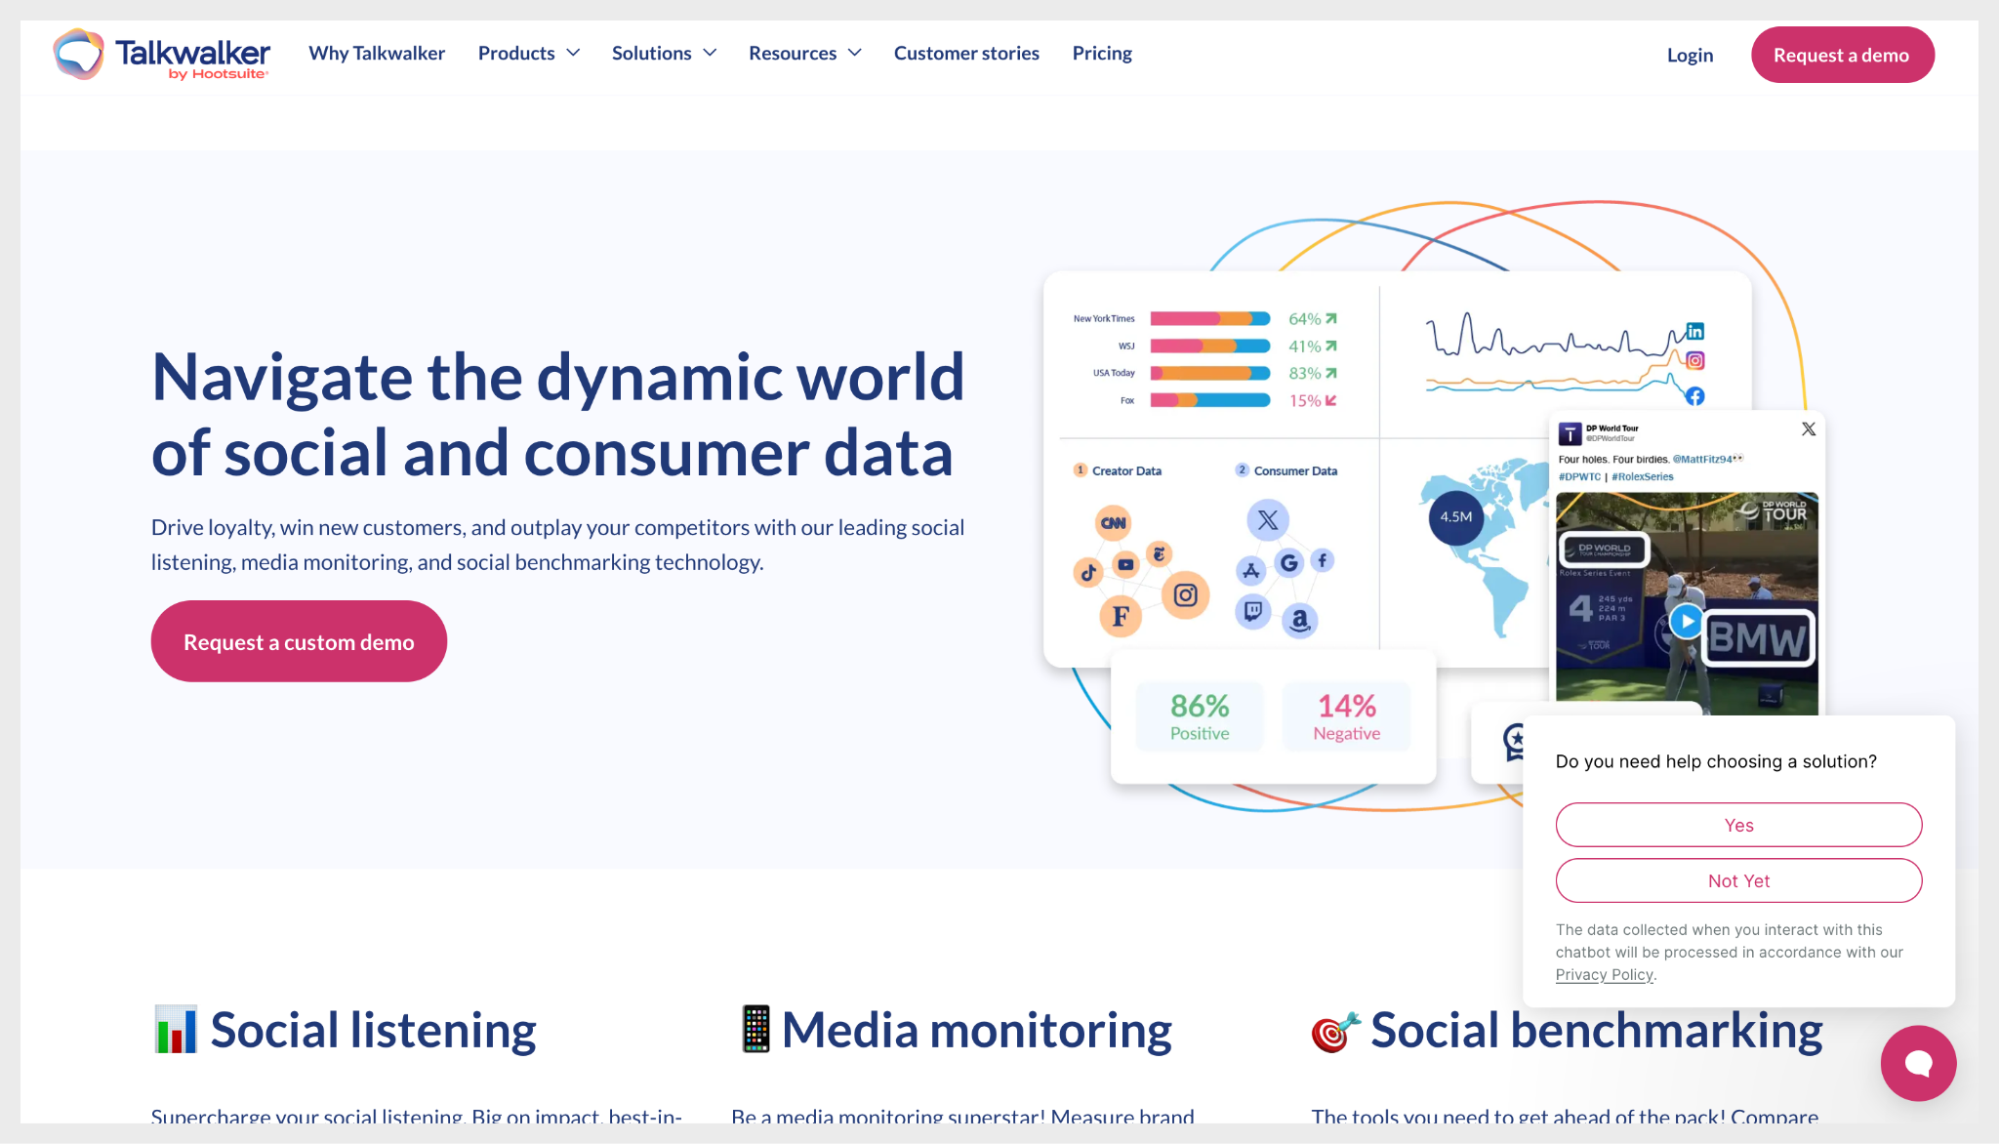Viewport: 1999px width, 1144px height.
Task: Expand the Resources dropdown menu
Action: pyautogui.click(x=804, y=53)
